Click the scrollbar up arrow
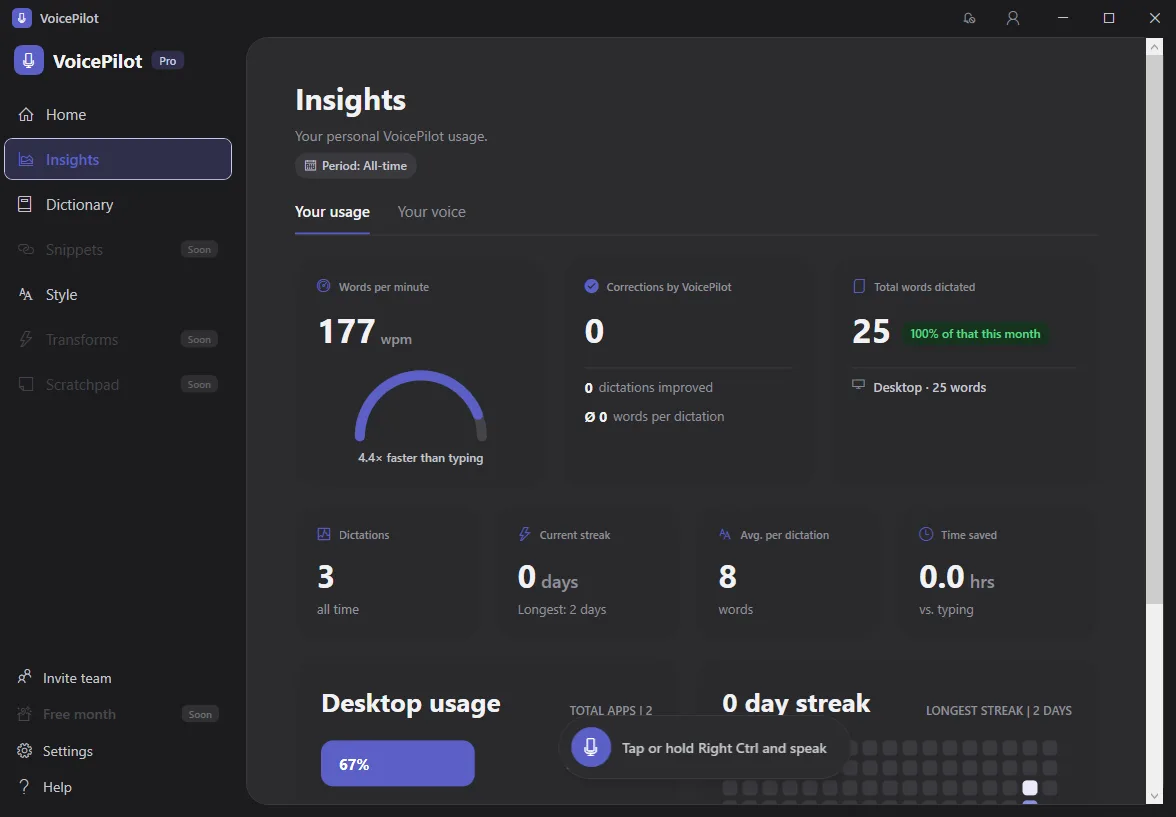 click(x=1154, y=47)
